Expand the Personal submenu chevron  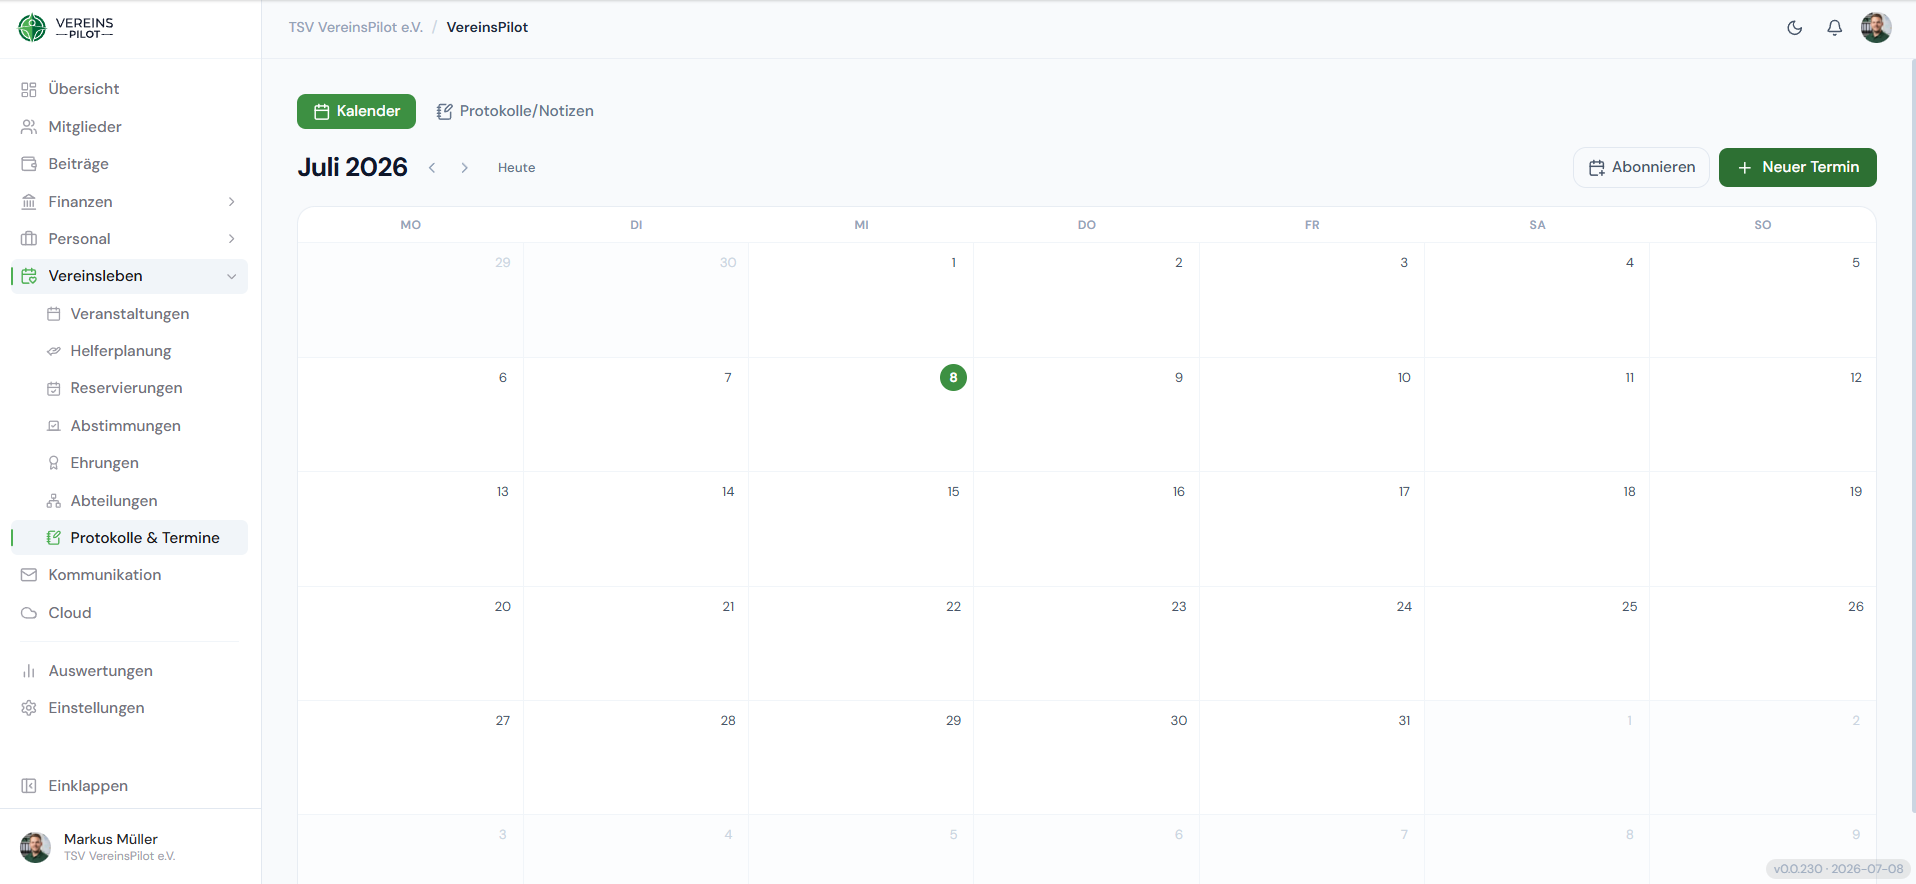point(232,239)
